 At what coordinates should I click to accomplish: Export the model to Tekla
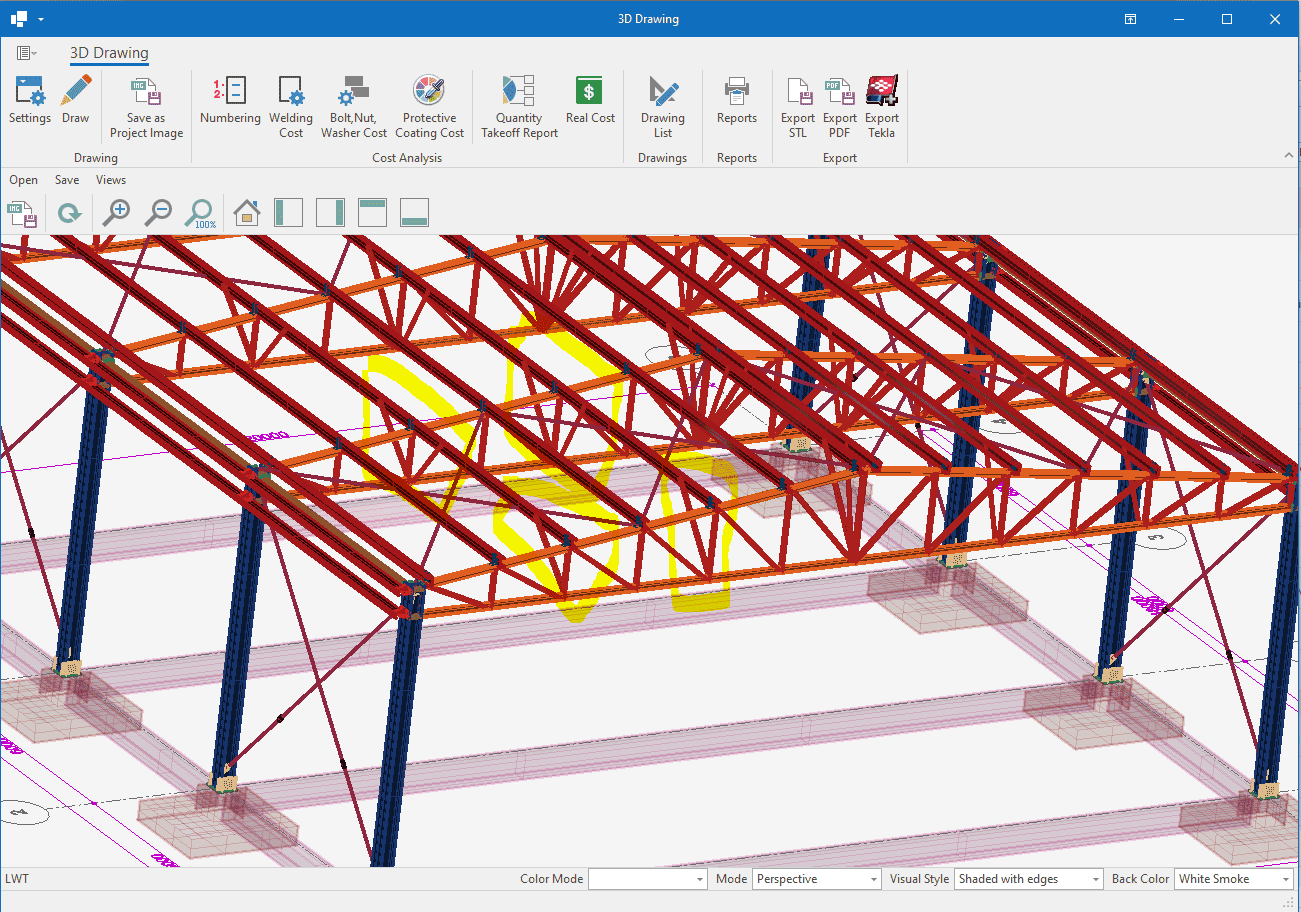point(881,107)
